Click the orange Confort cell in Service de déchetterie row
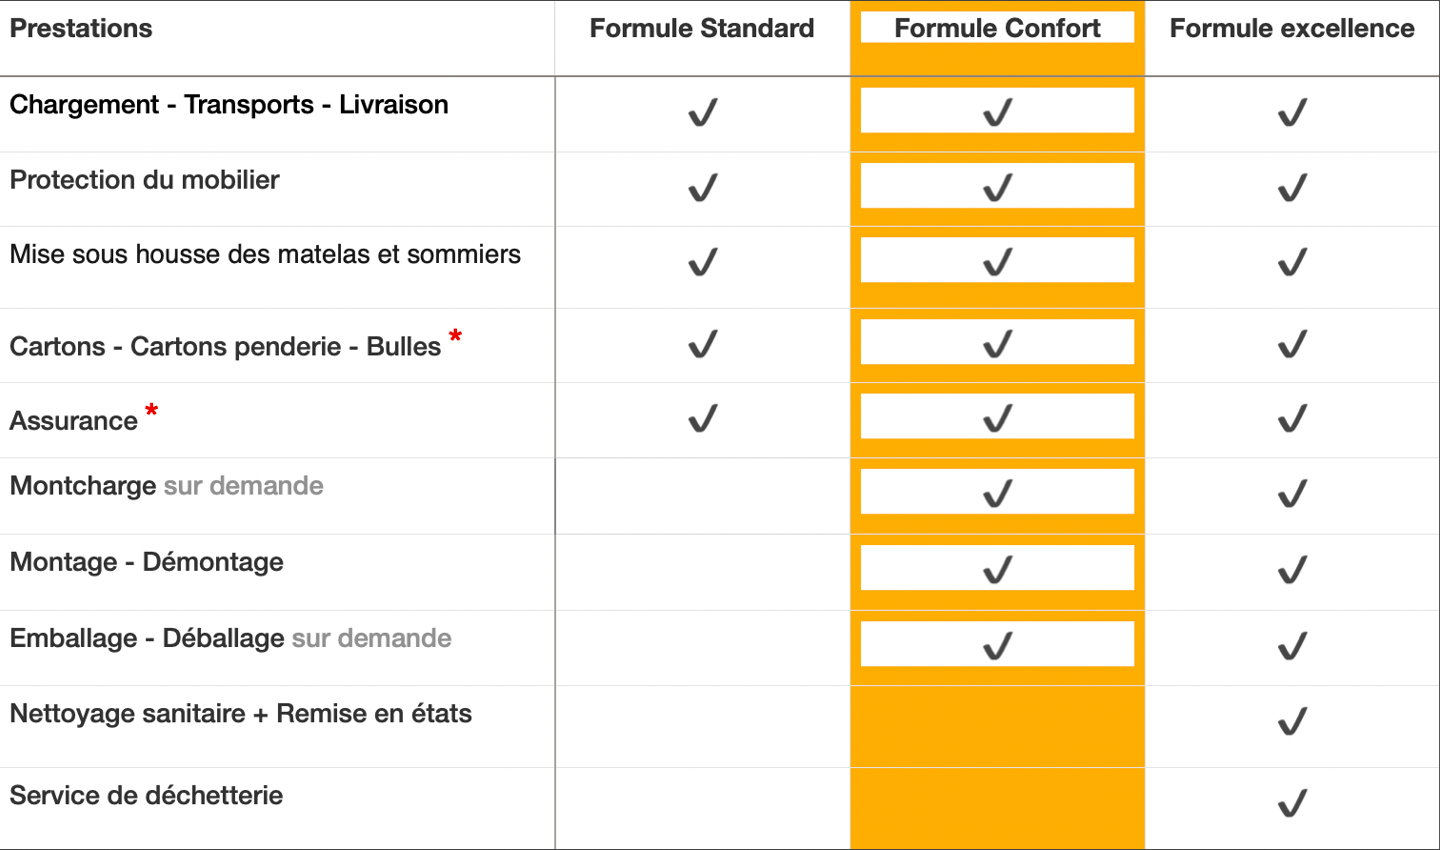The image size is (1440, 850). (997, 808)
